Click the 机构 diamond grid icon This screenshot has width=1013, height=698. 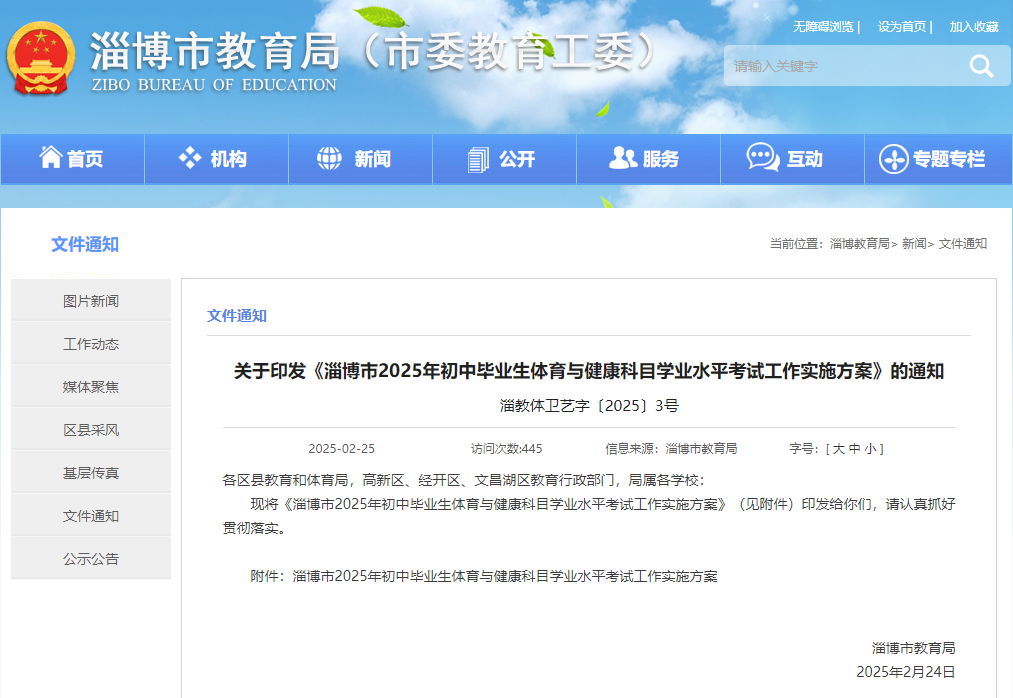point(190,158)
